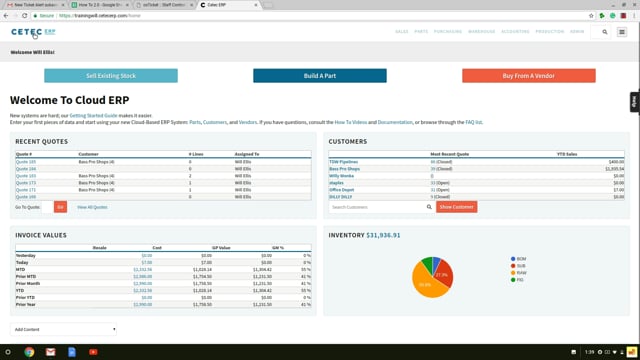Image resolution: width=640 pixels, height=360 pixels.
Task: Open the Getting Started Guide link
Action: click(x=93, y=116)
